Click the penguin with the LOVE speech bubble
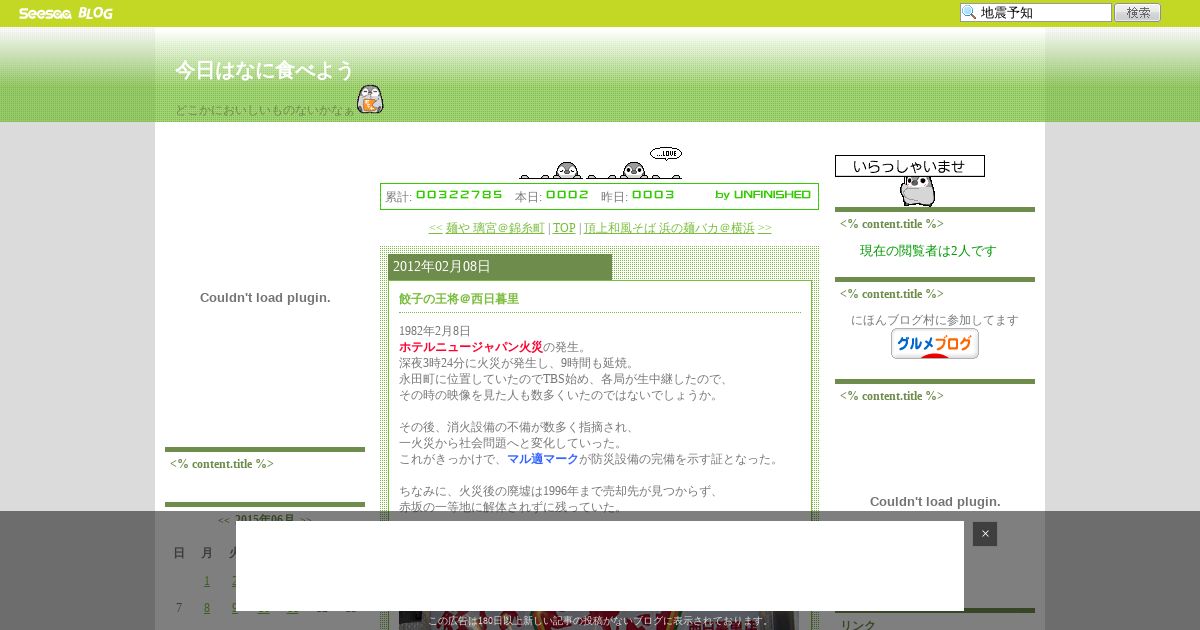This screenshot has width=1200, height=630. point(633,171)
